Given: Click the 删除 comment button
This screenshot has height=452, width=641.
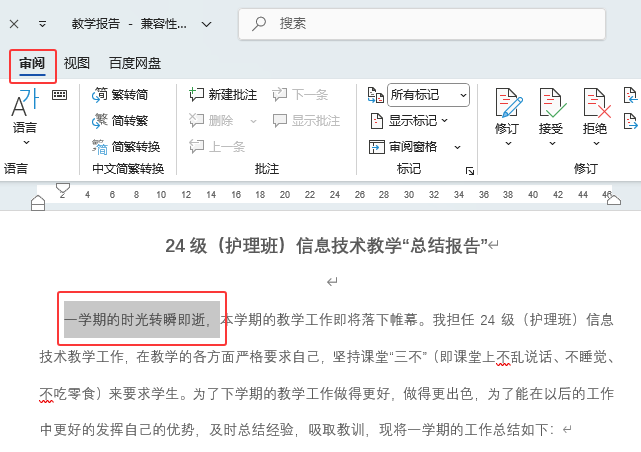Looking at the screenshot, I should (x=211, y=121).
